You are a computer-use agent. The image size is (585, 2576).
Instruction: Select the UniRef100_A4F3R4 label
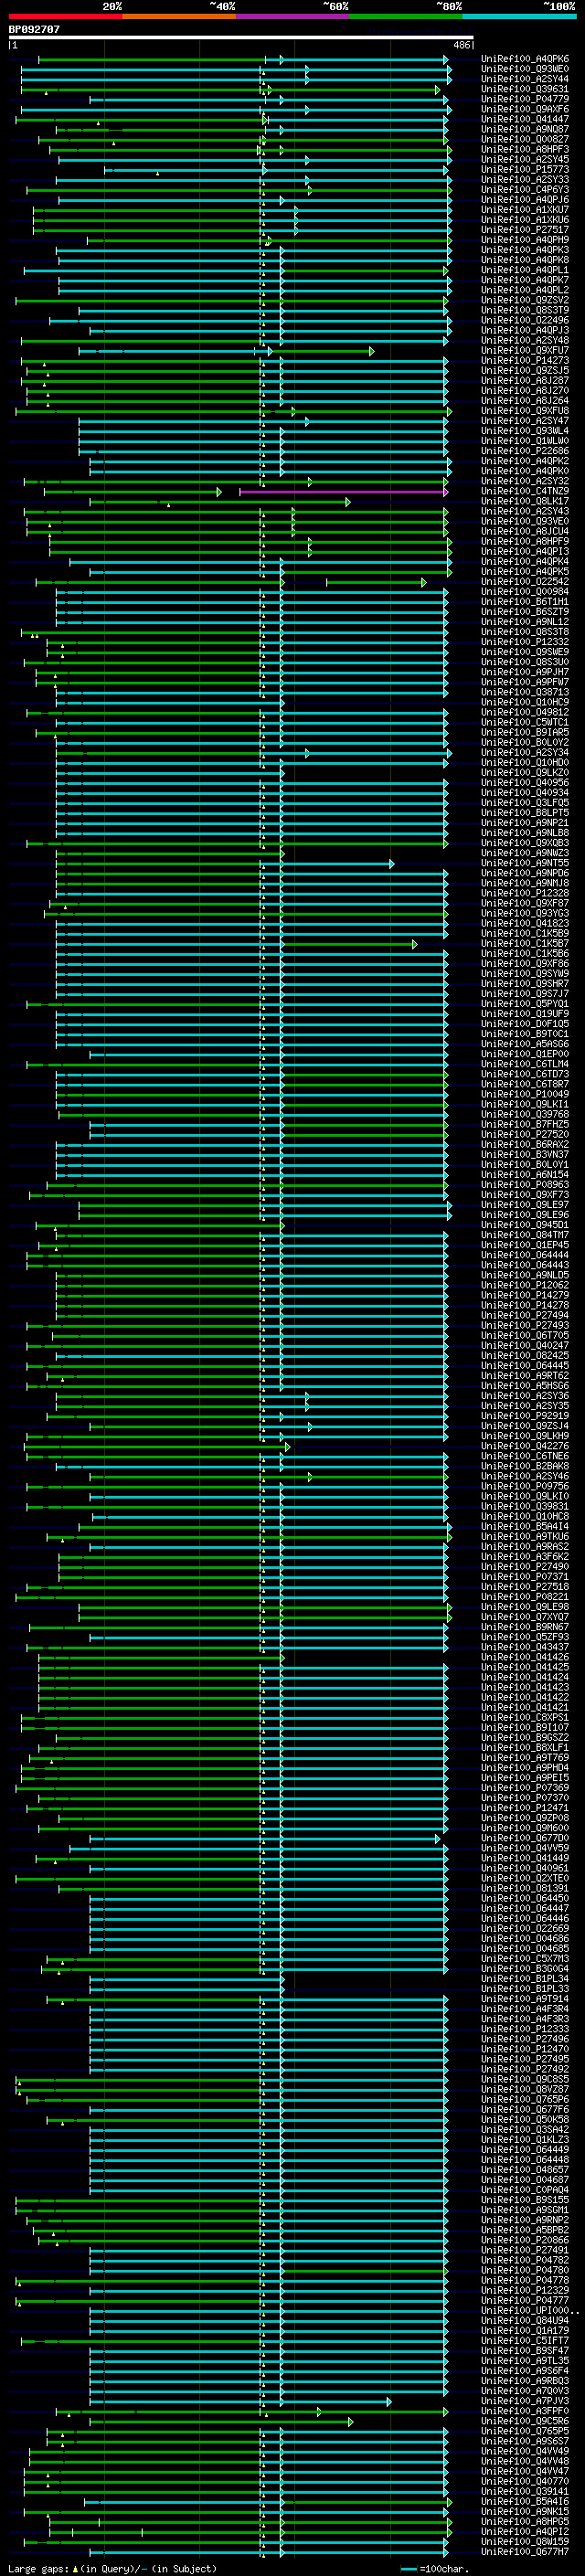point(525,2009)
